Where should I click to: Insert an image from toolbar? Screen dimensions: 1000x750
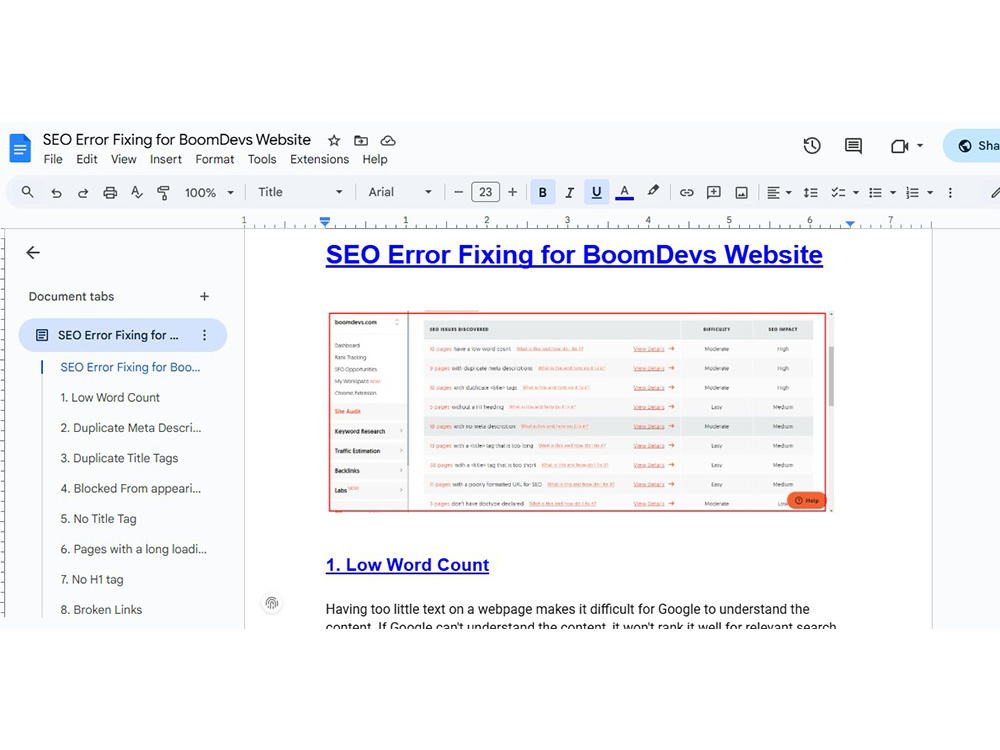pos(741,193)
